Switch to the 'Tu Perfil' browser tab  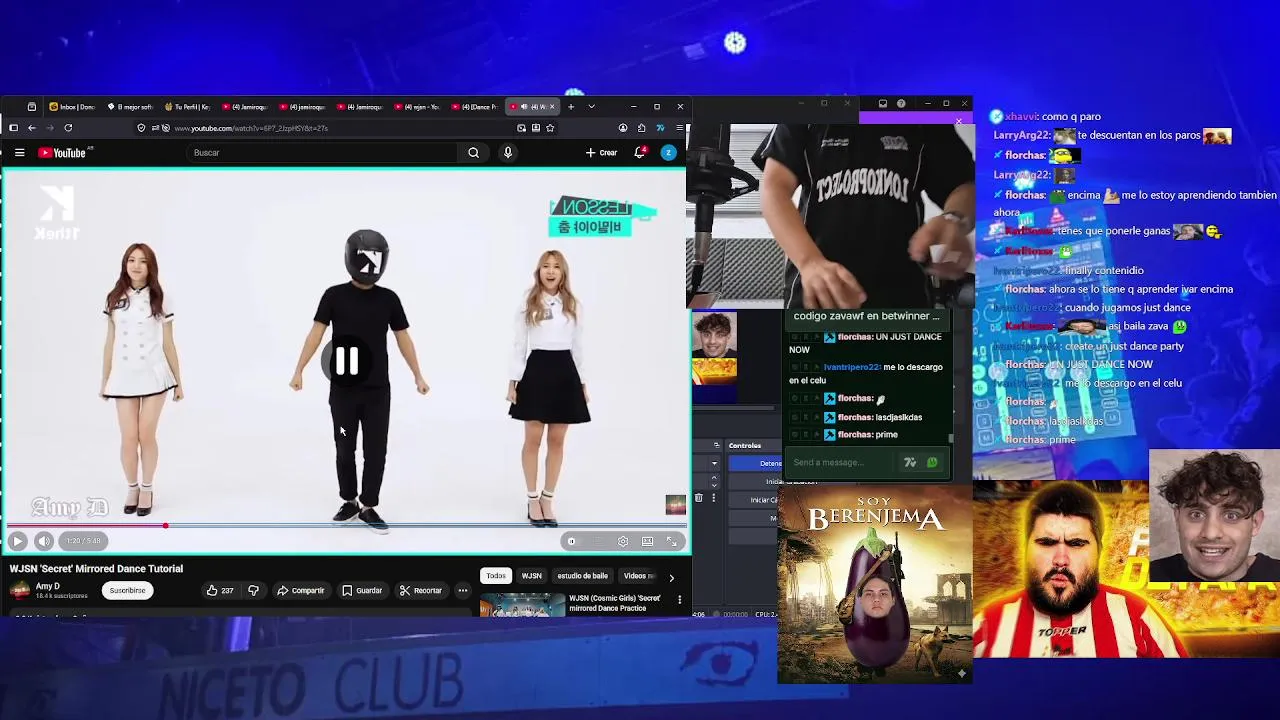point(187,107)
